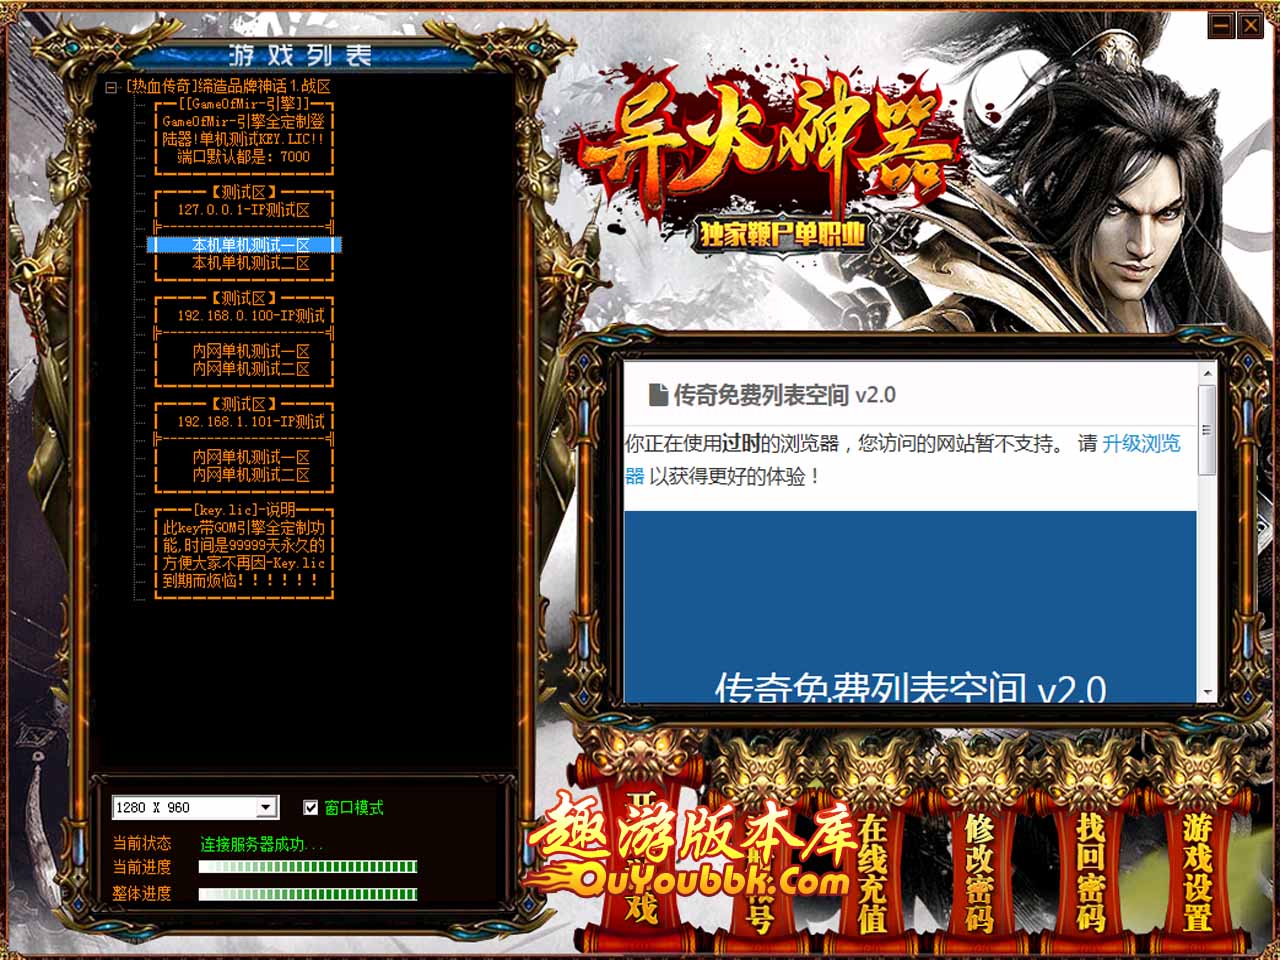The image size is (1280, 960).
Task: Click the document icon beside 传奇免费列表空间
Action: [x=658, y=395]
